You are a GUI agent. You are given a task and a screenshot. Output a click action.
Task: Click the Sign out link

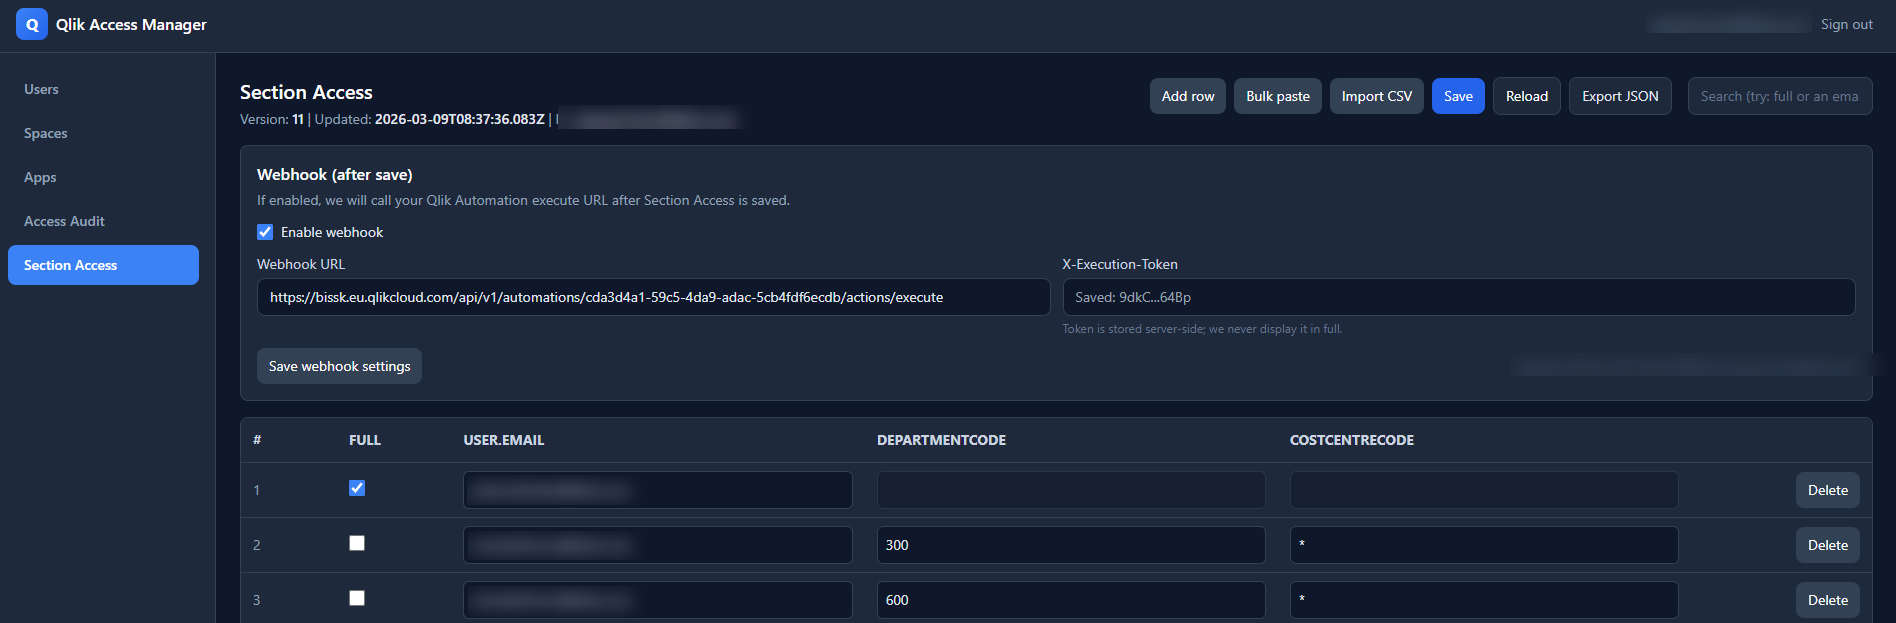point(1846,24)
